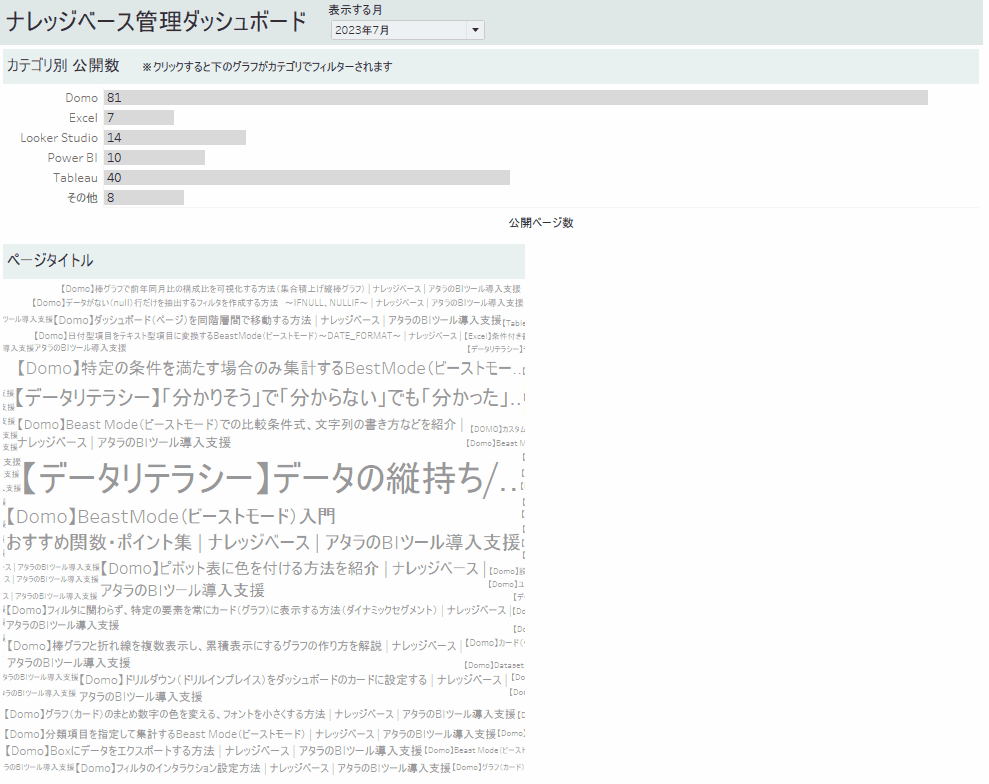Select the 「分かりそう」で「分からない」 データリテラシー title
Viewport: 989px width, 784px height.
(269, 397)
